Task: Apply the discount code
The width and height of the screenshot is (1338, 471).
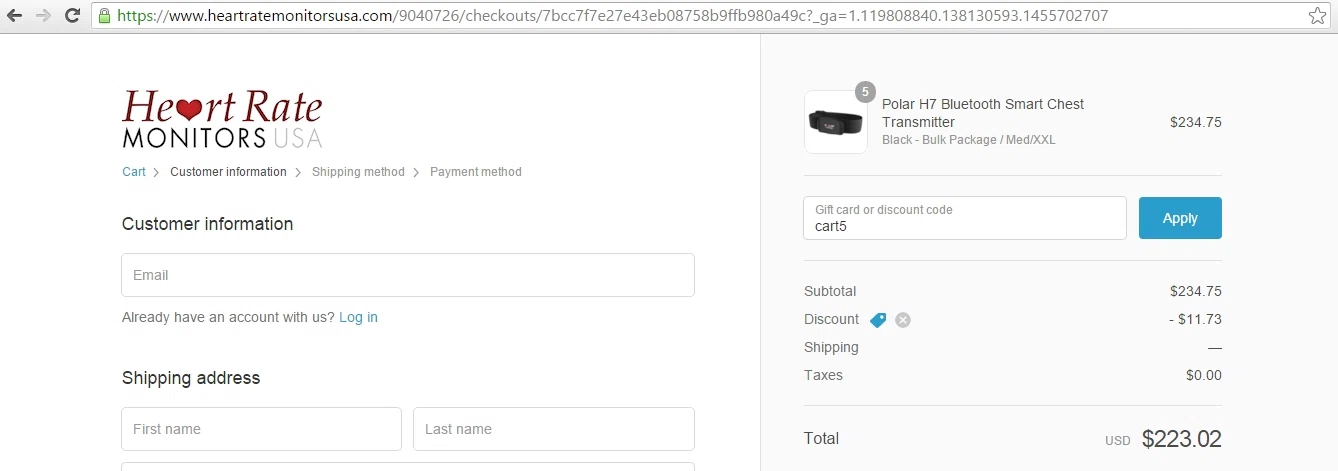Action: (x=1180, y=218)
